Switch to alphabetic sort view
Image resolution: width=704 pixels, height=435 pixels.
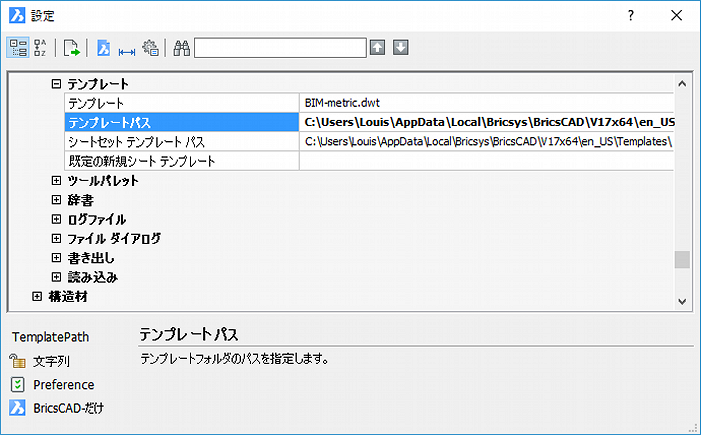pos(40,48)
